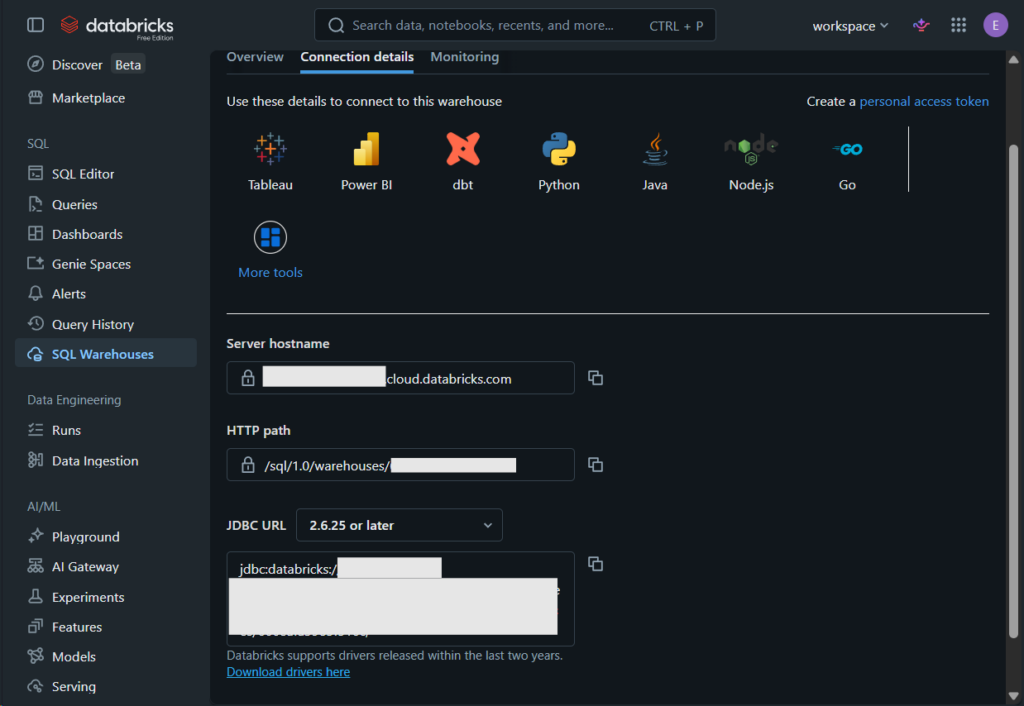Viewport: 1024px width, 706px height.
Task: Click the Download drivers here link
Action: coord(288,671)
